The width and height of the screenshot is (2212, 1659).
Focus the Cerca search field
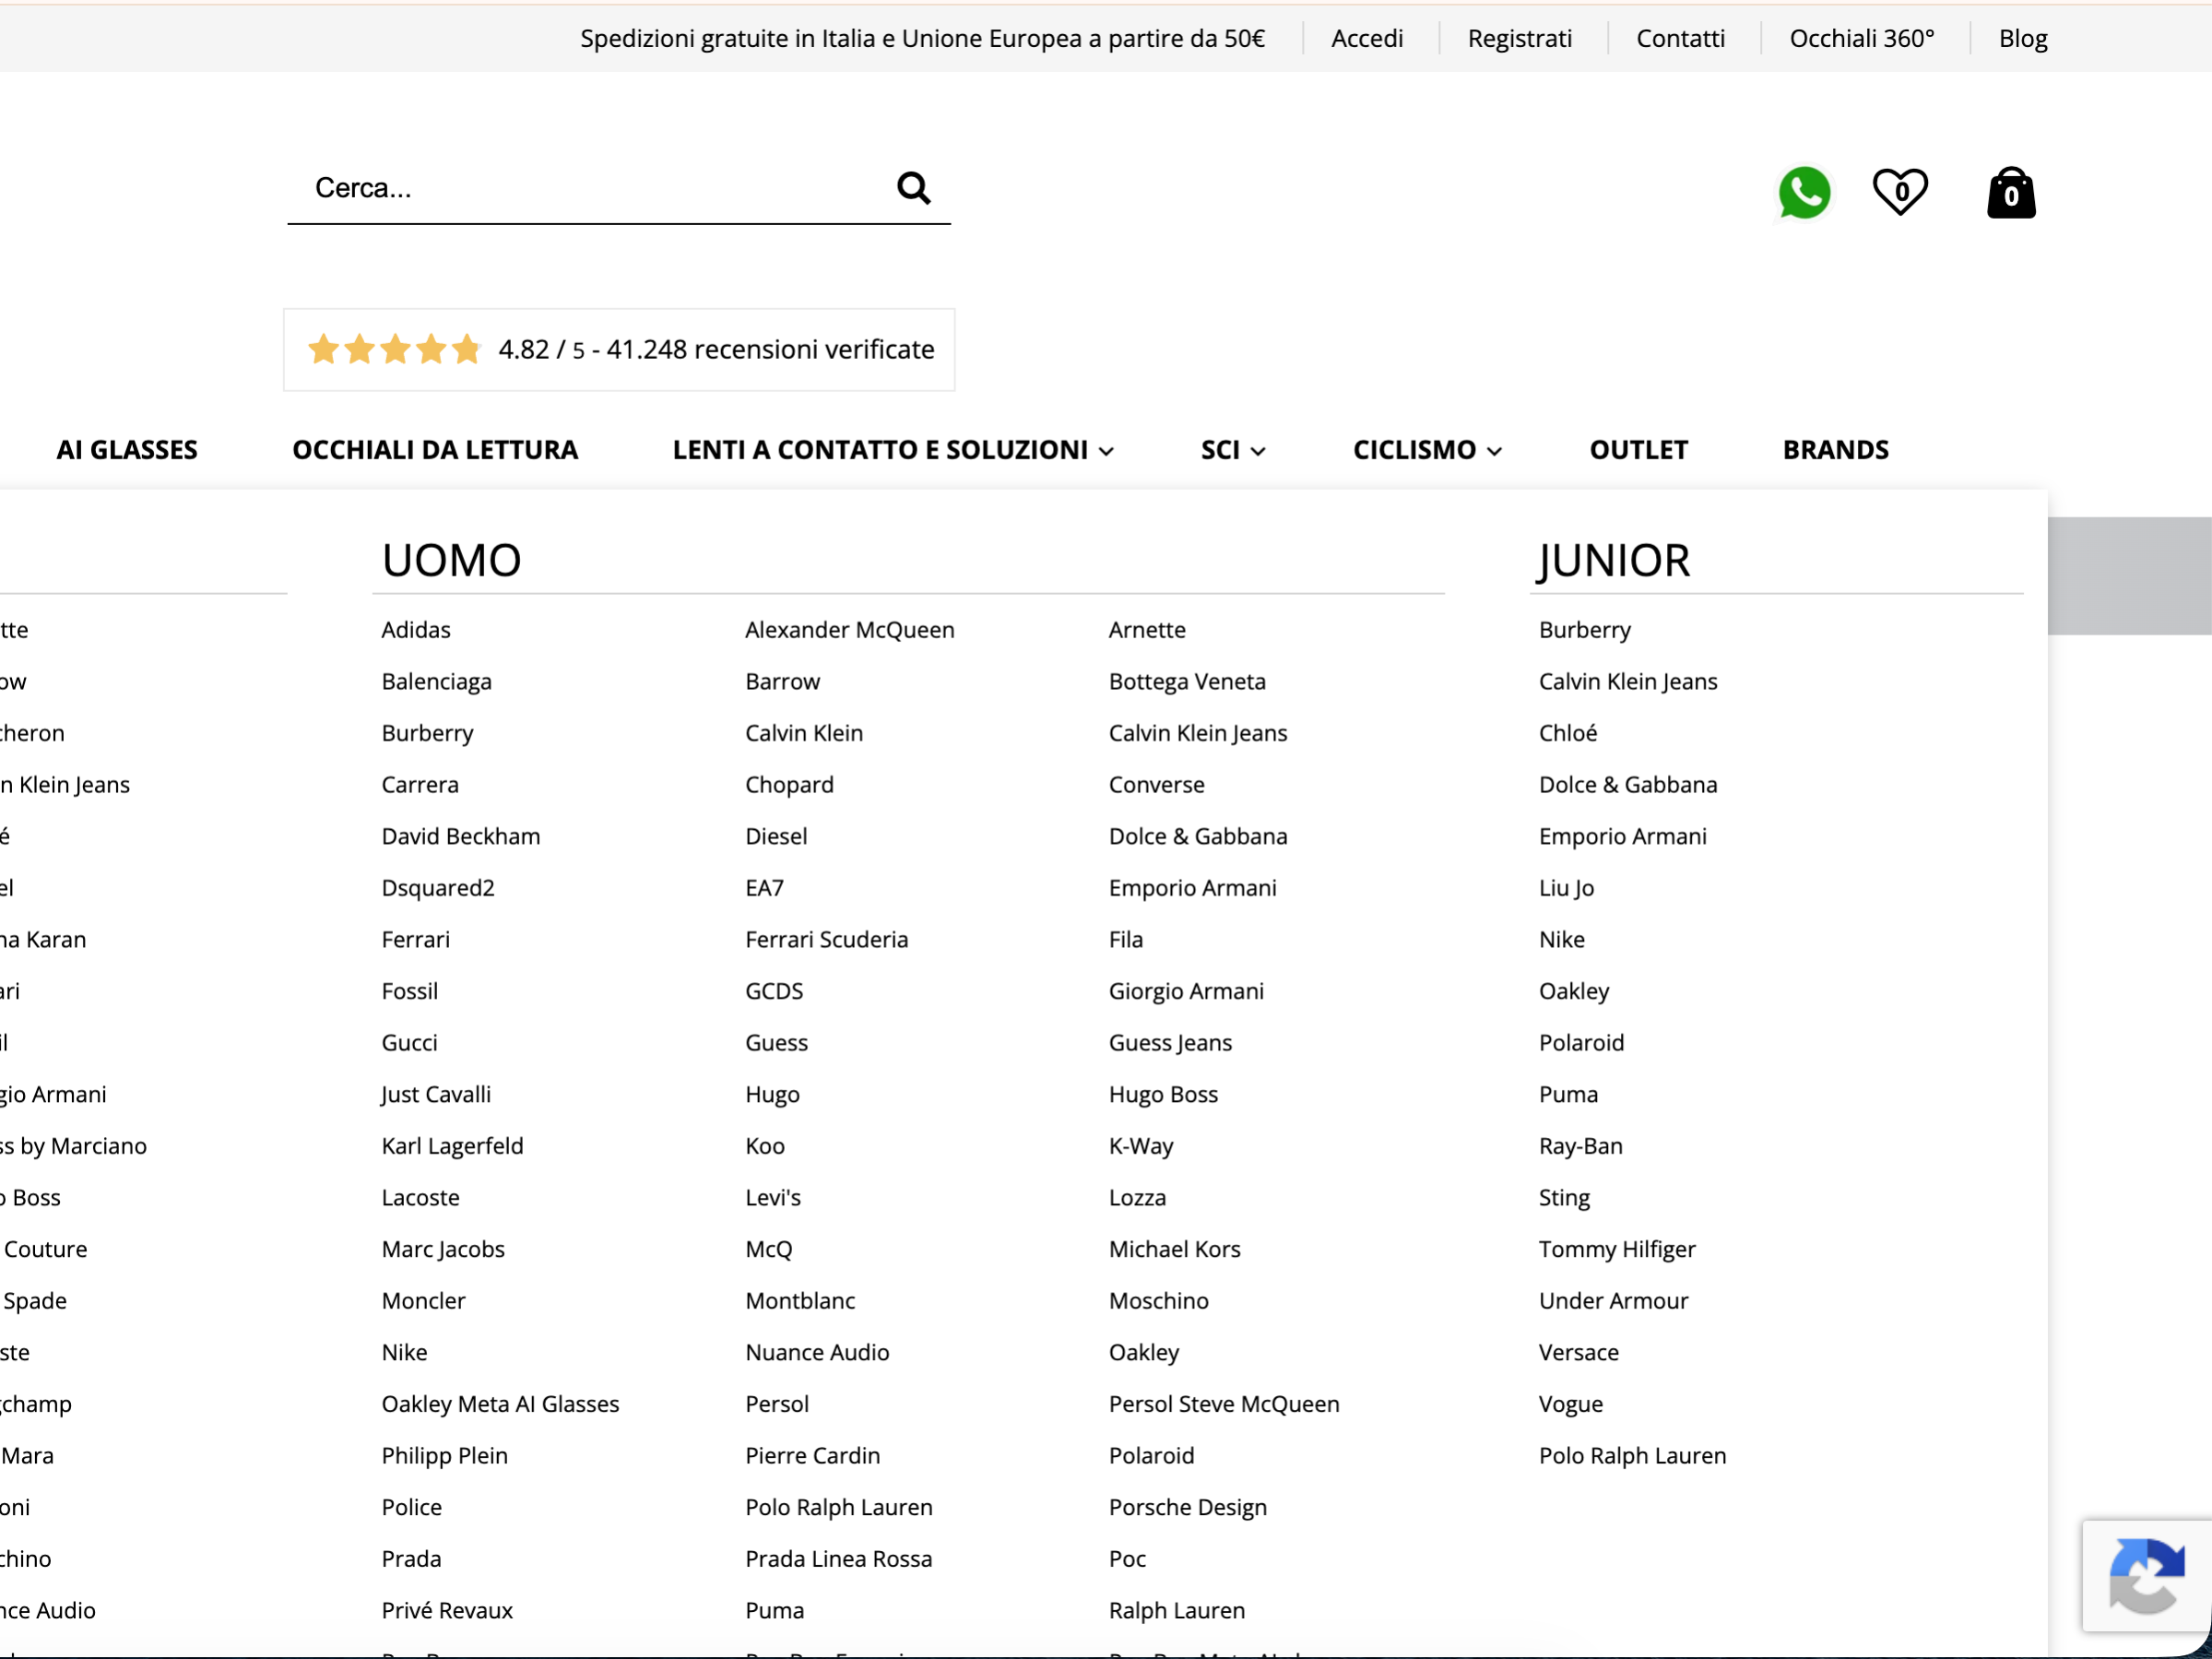point(600,188)
